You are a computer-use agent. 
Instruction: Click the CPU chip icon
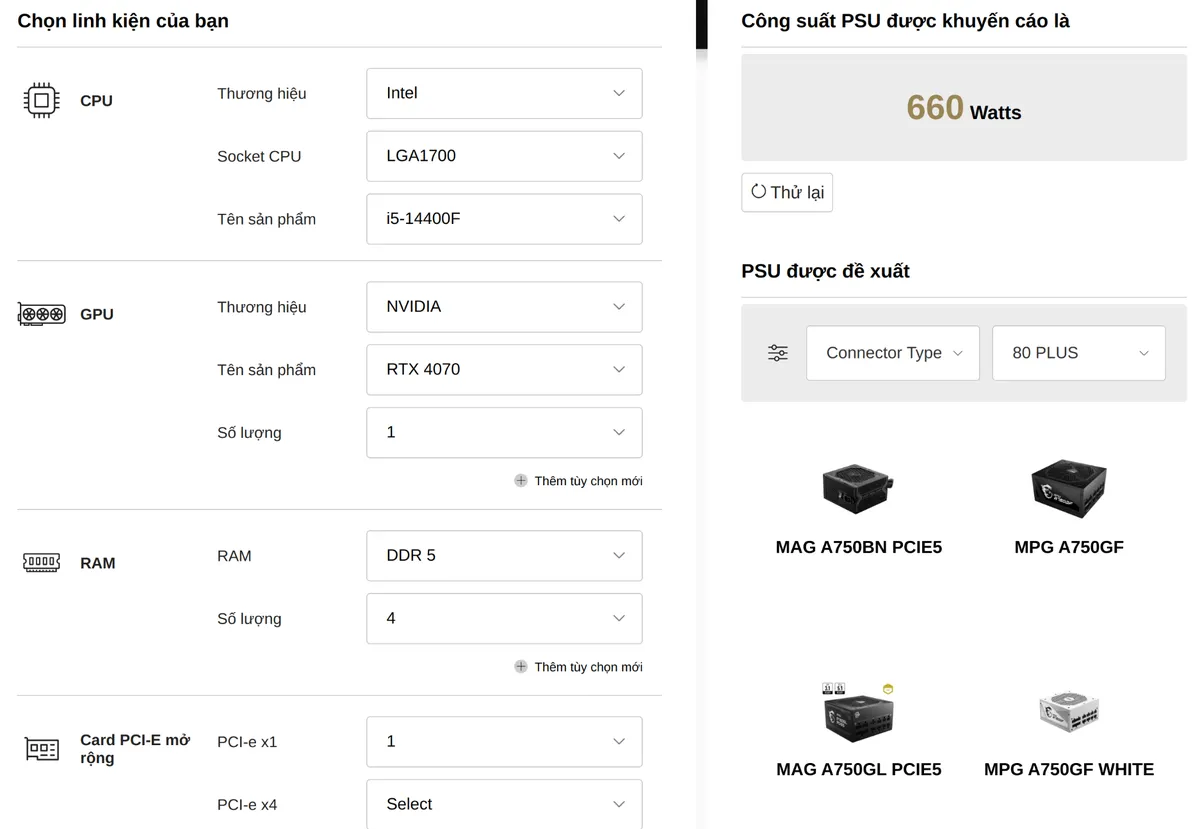click(x=41, y=100)
